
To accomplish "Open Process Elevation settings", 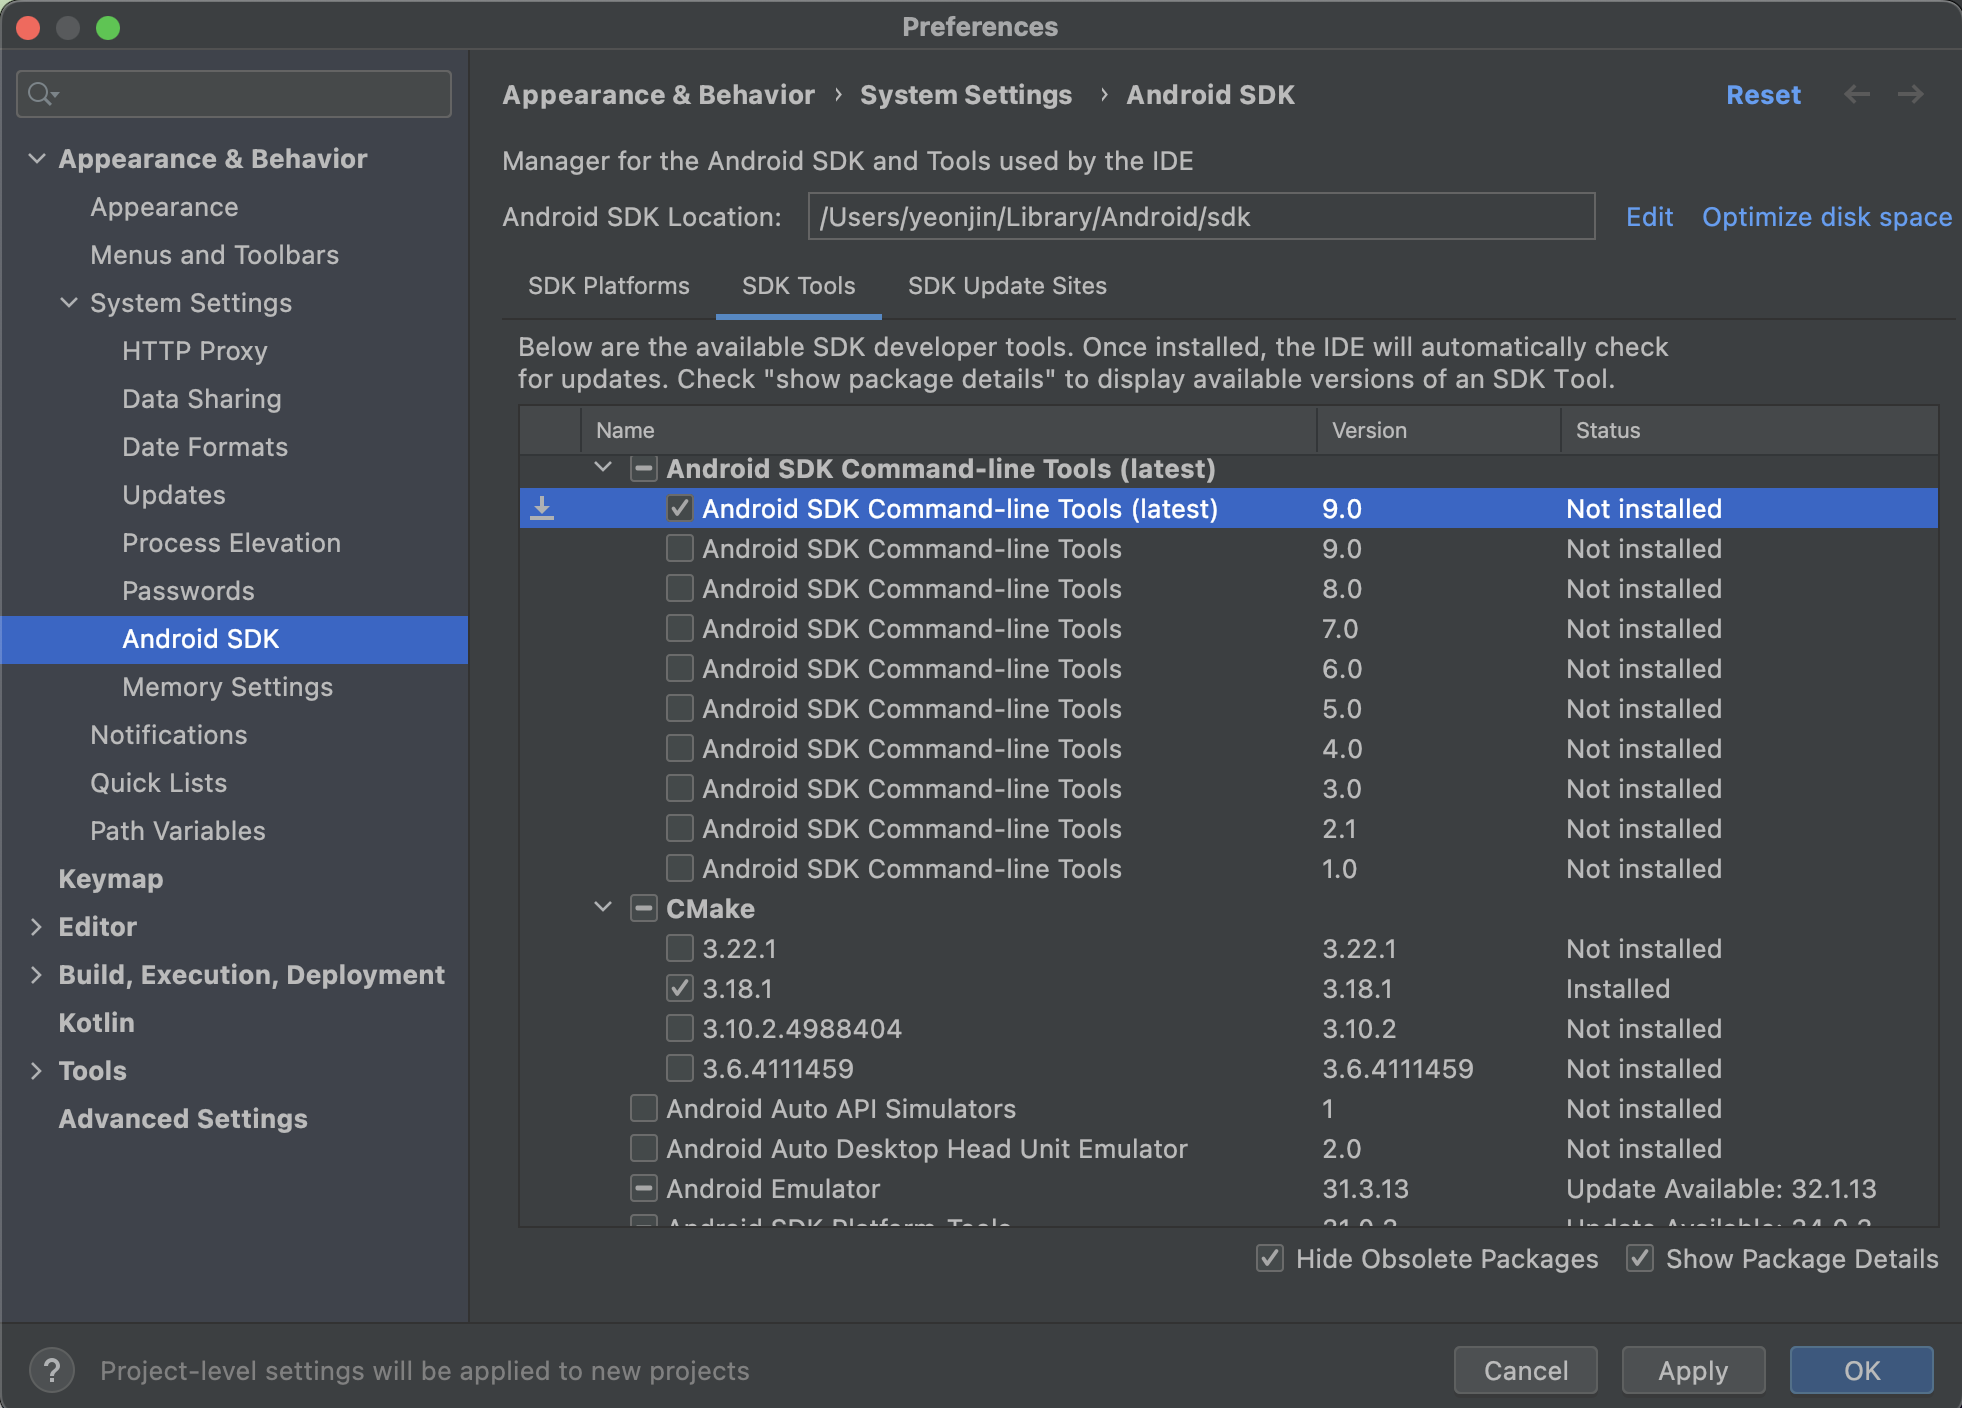I will (231, 543).
